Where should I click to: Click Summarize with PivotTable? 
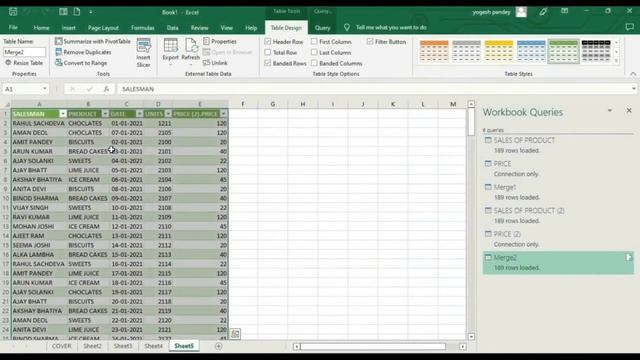pyautogui.click(x=93, y=41)
